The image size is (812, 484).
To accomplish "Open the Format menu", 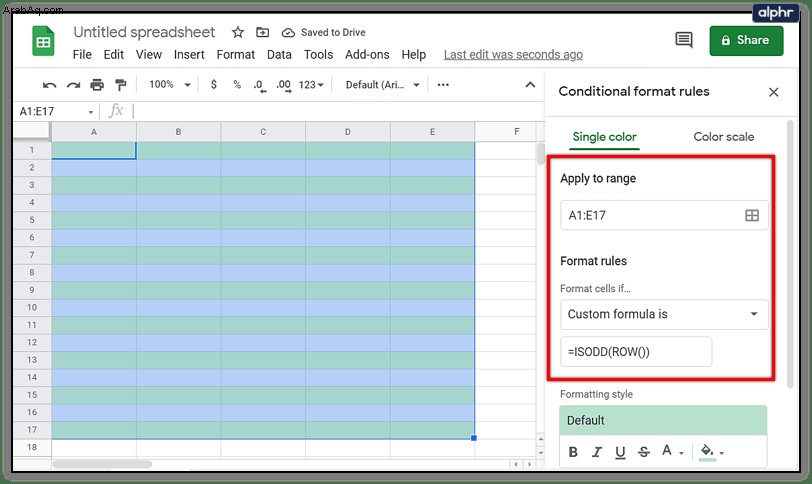I will (236, 54).
